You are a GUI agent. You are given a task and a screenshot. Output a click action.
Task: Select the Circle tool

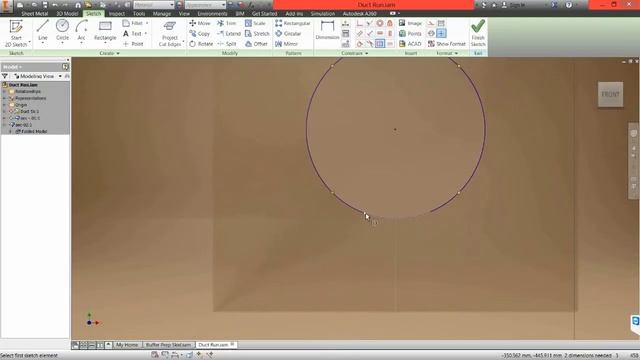[x=62, y=31]
